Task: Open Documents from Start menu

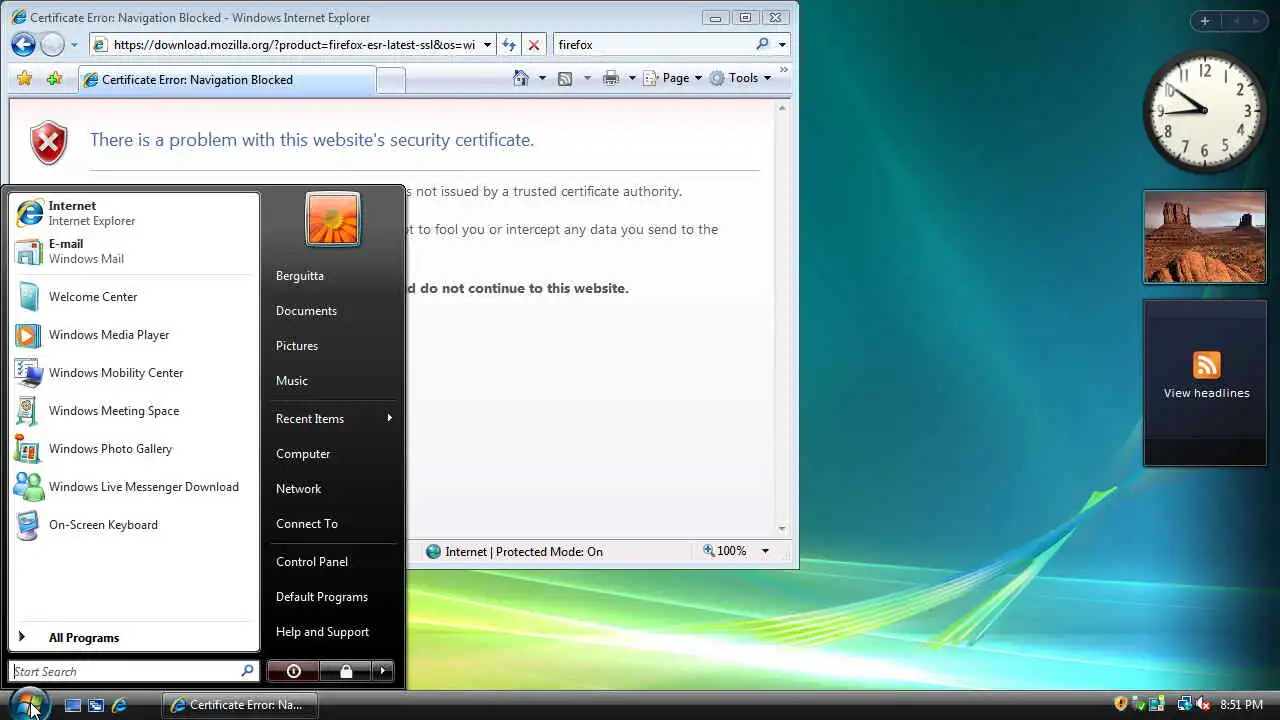Action: pos(306,310)
